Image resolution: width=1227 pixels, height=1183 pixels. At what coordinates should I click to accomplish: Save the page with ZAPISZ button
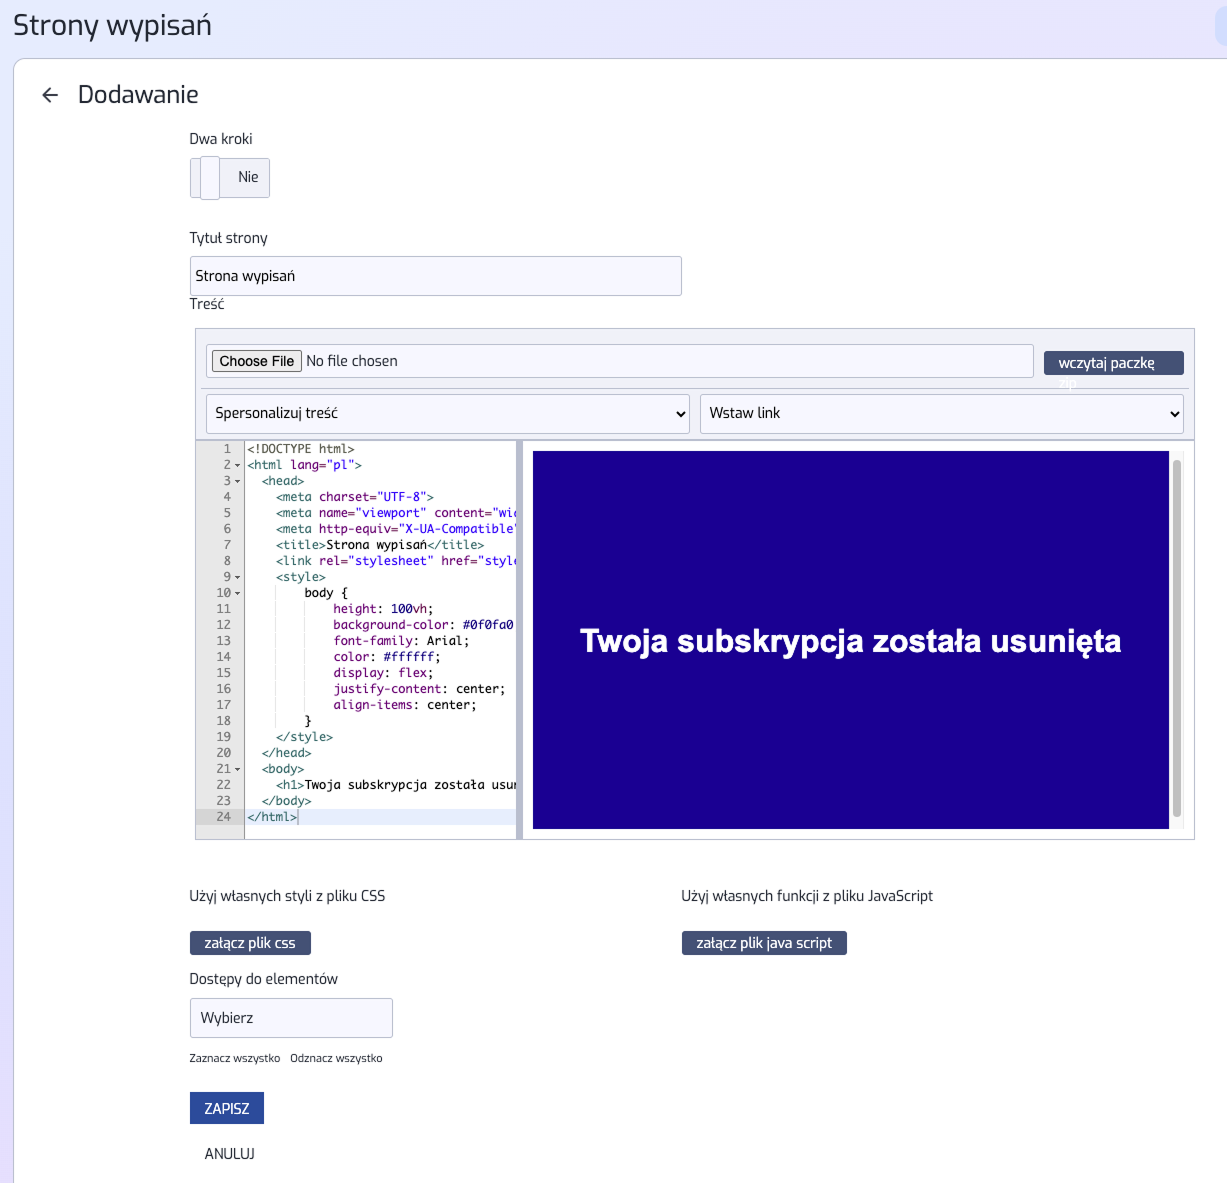[x=227, y=1108]
